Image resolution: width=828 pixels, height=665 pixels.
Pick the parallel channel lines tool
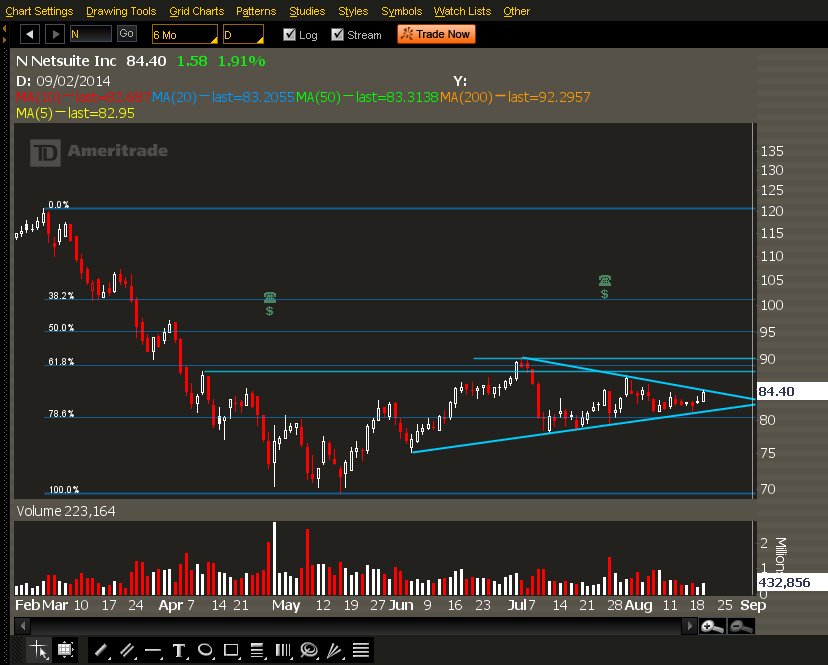point(127,650)
